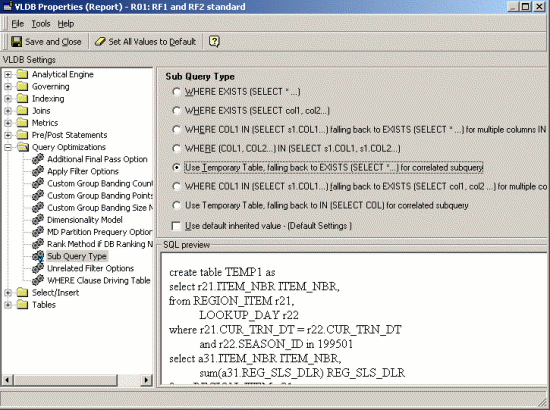
Task: Expand the Indexing tree node
Action: point(8,99)
